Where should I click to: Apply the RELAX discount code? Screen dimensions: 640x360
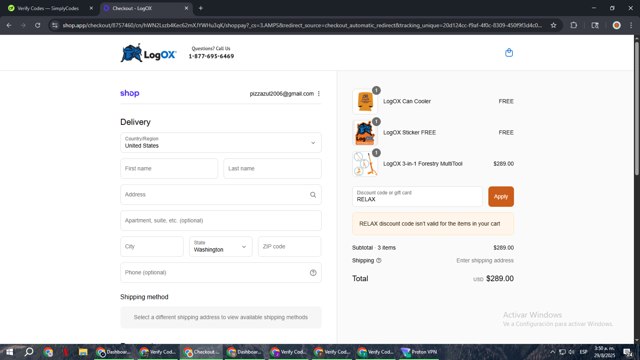click(x=501, y=197)
